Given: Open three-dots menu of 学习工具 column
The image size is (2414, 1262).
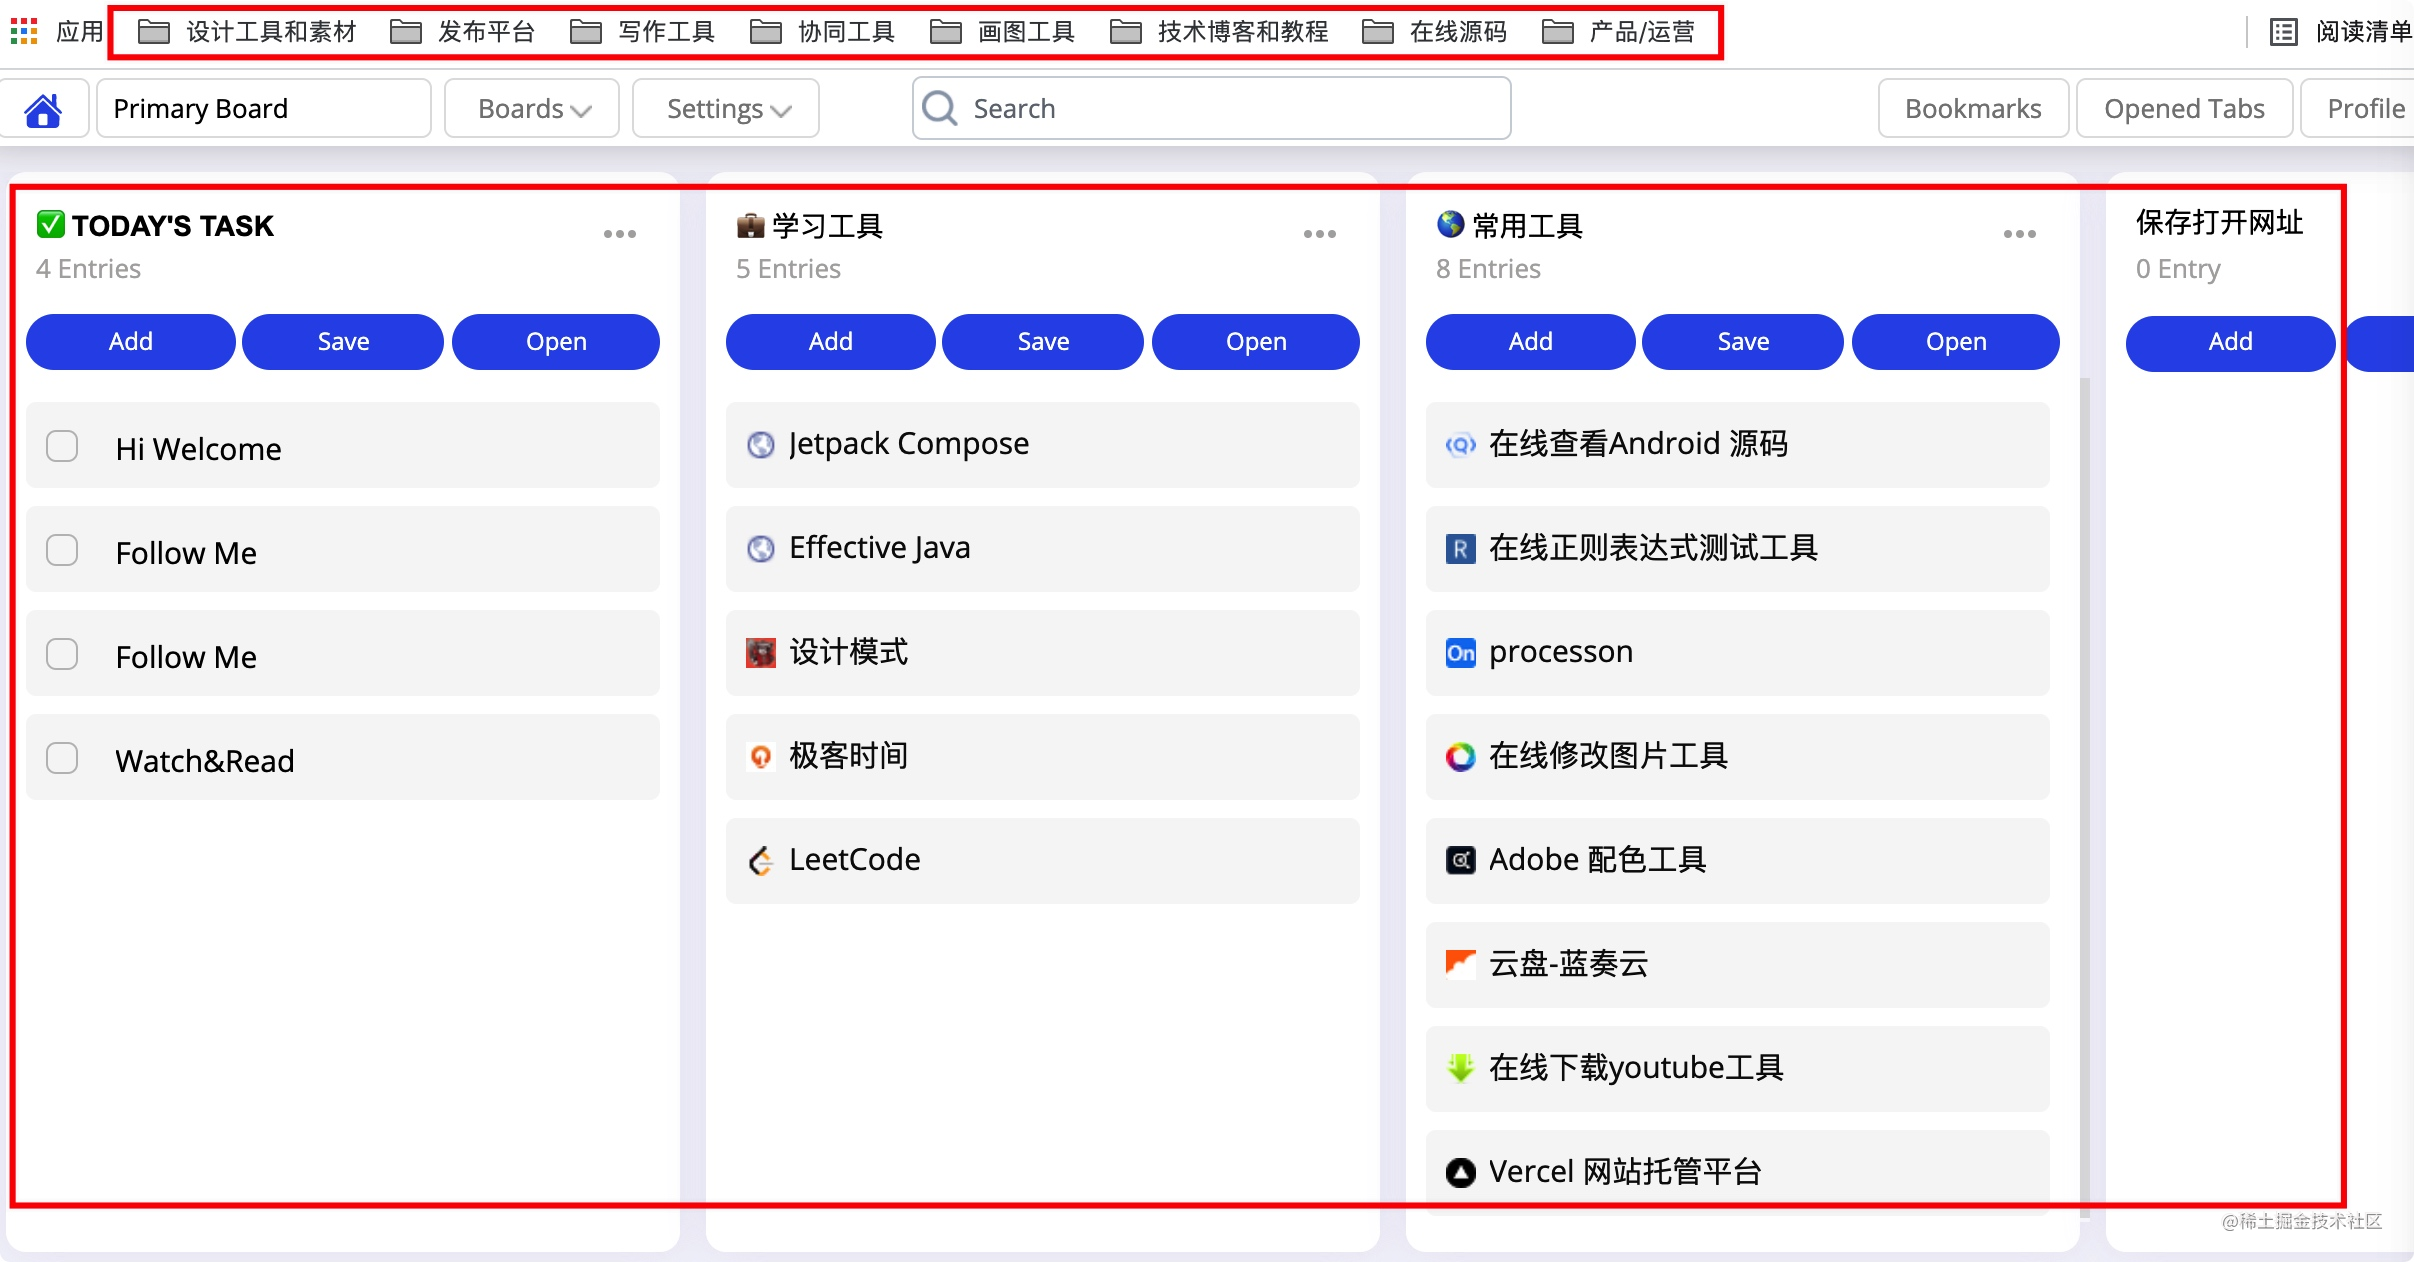Looking at the screenshot, I should (1319, 234).
